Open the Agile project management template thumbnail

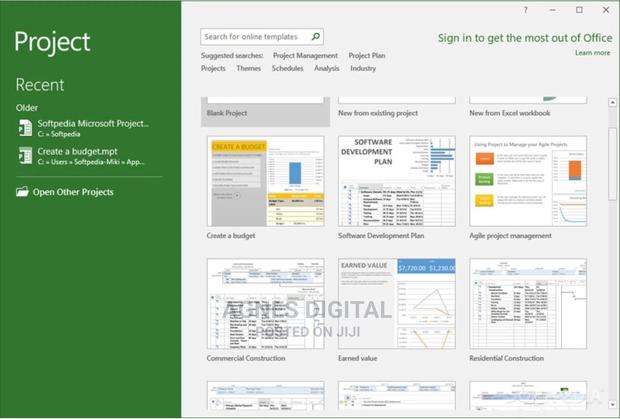click(528, 181)
